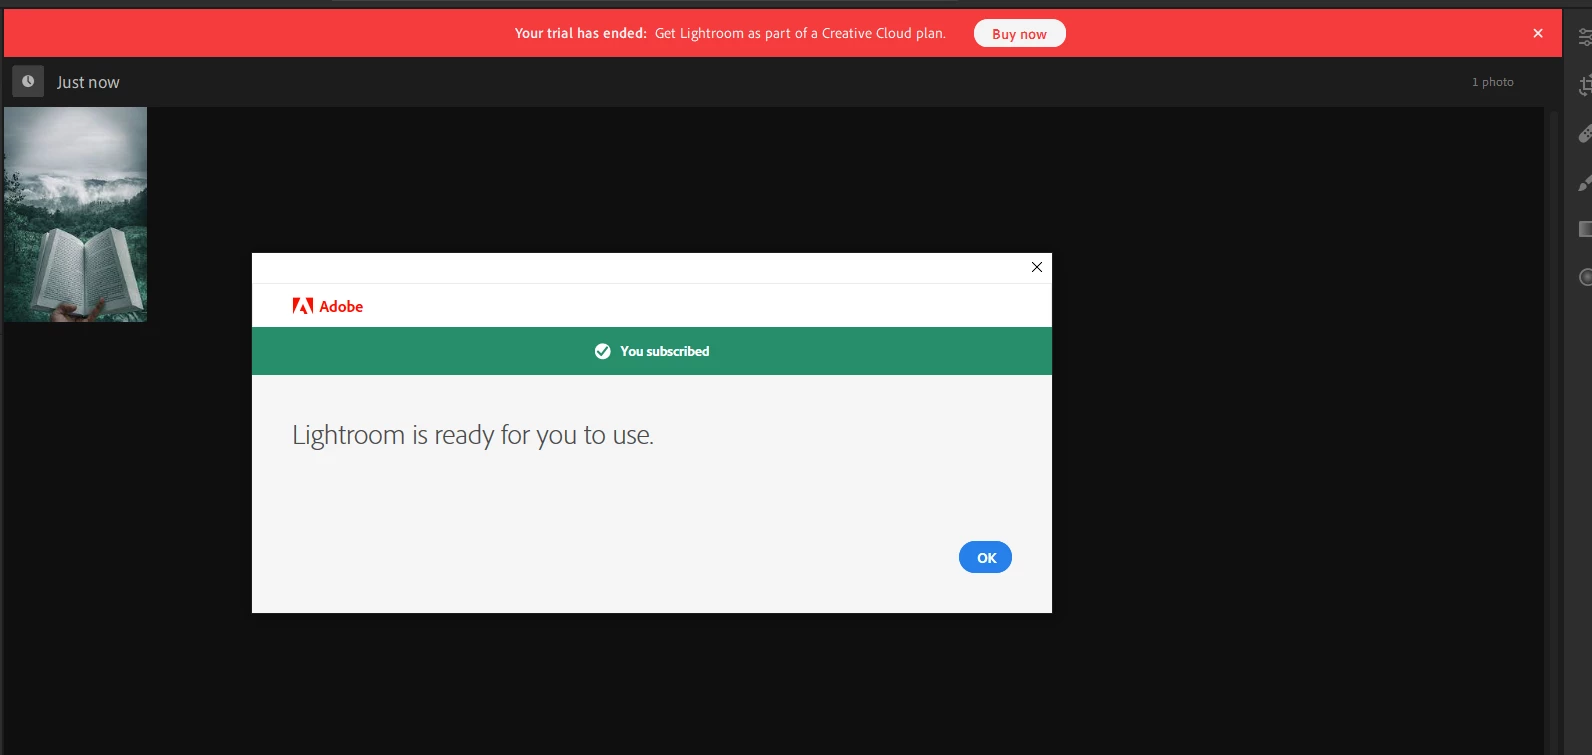Click OK in the Adobe dialog

pos(985,557)
